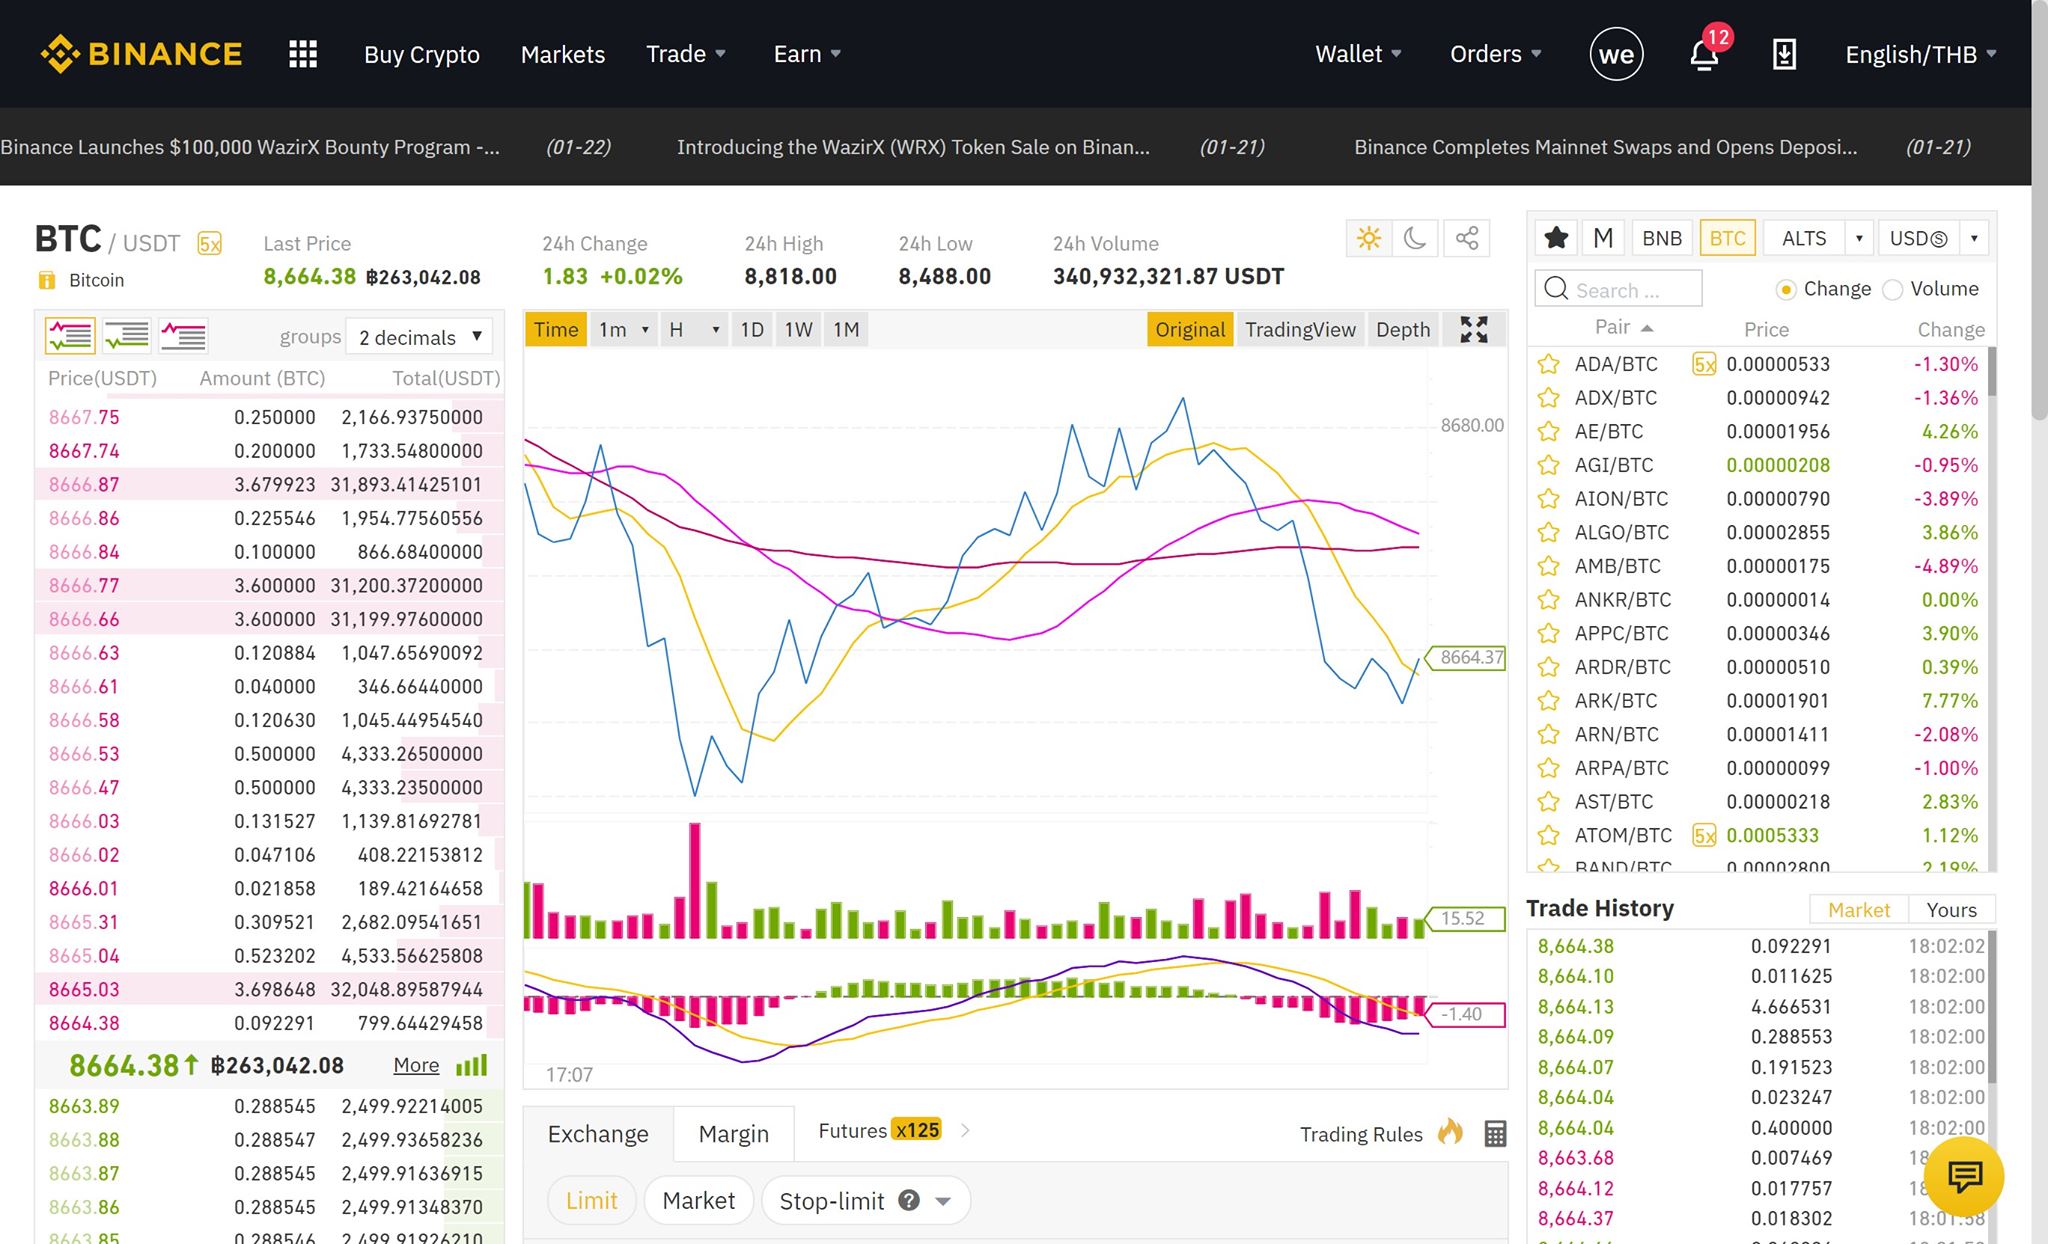Open the Orders dropdown menu
Viewport: 2048px width, 1244px height.
(x=1496, y=54)
